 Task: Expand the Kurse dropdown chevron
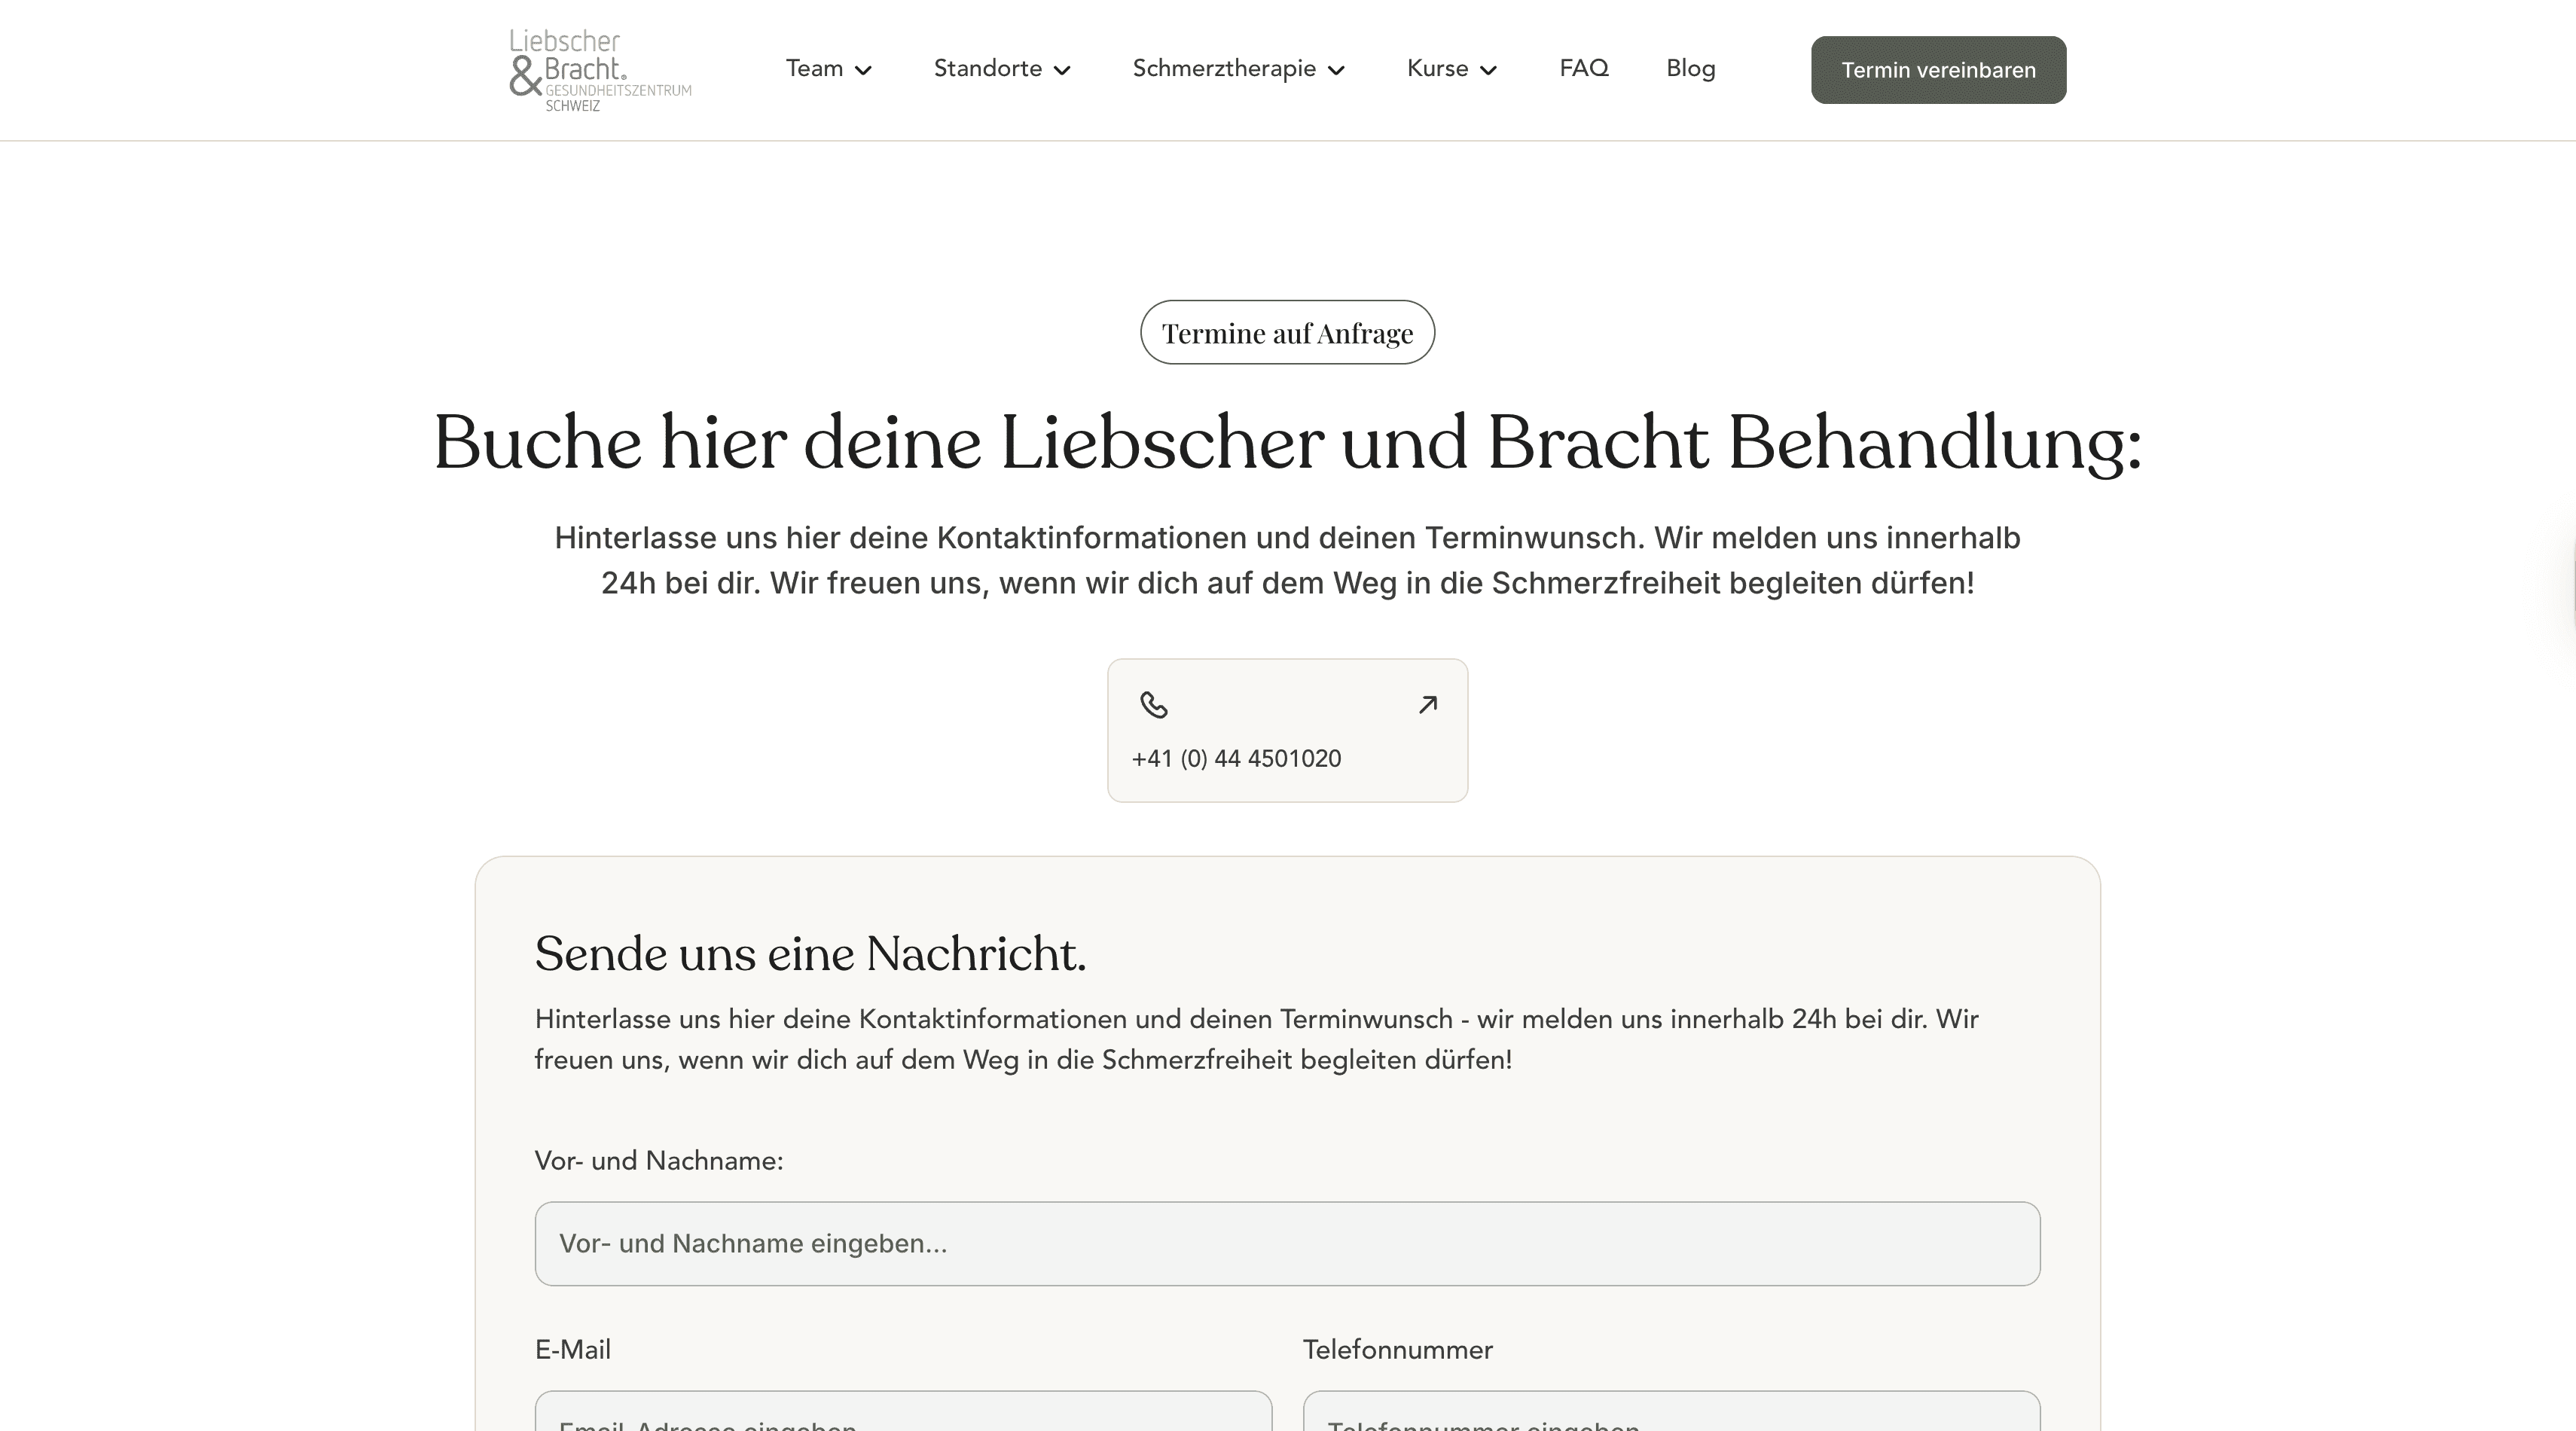(1488, 70)
